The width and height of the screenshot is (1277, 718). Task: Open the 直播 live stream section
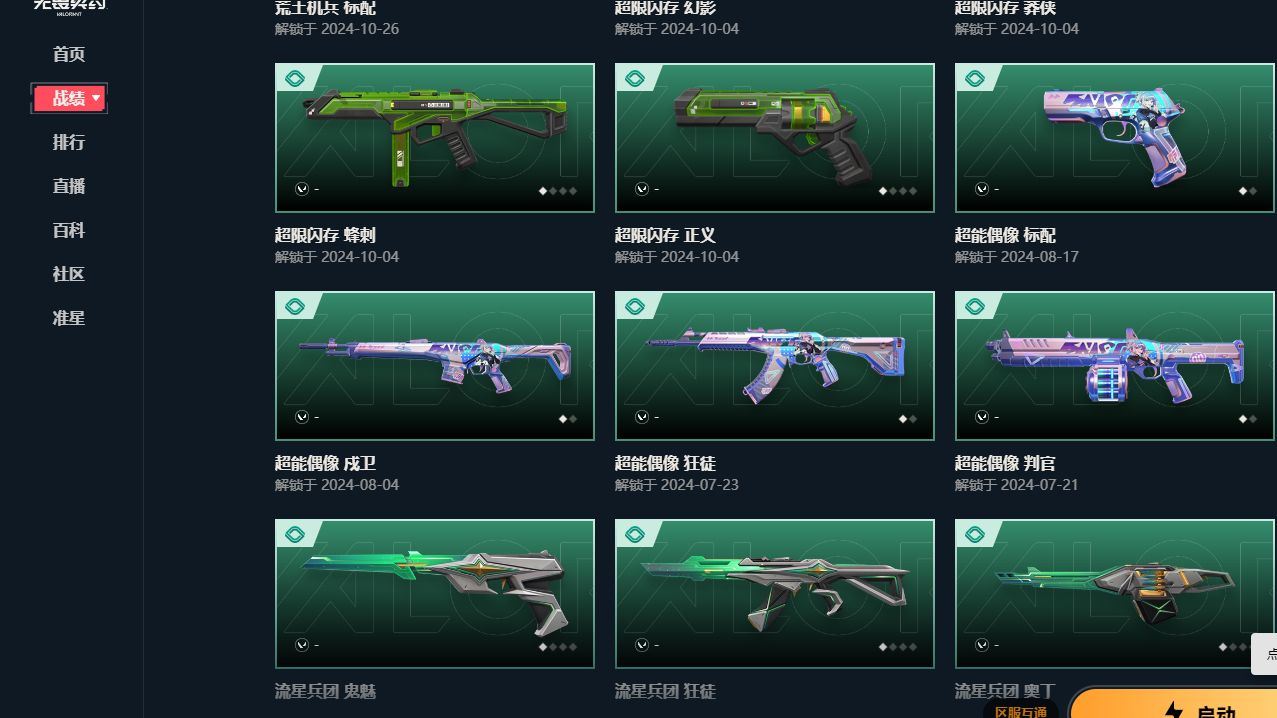click(x=69, y=186)
